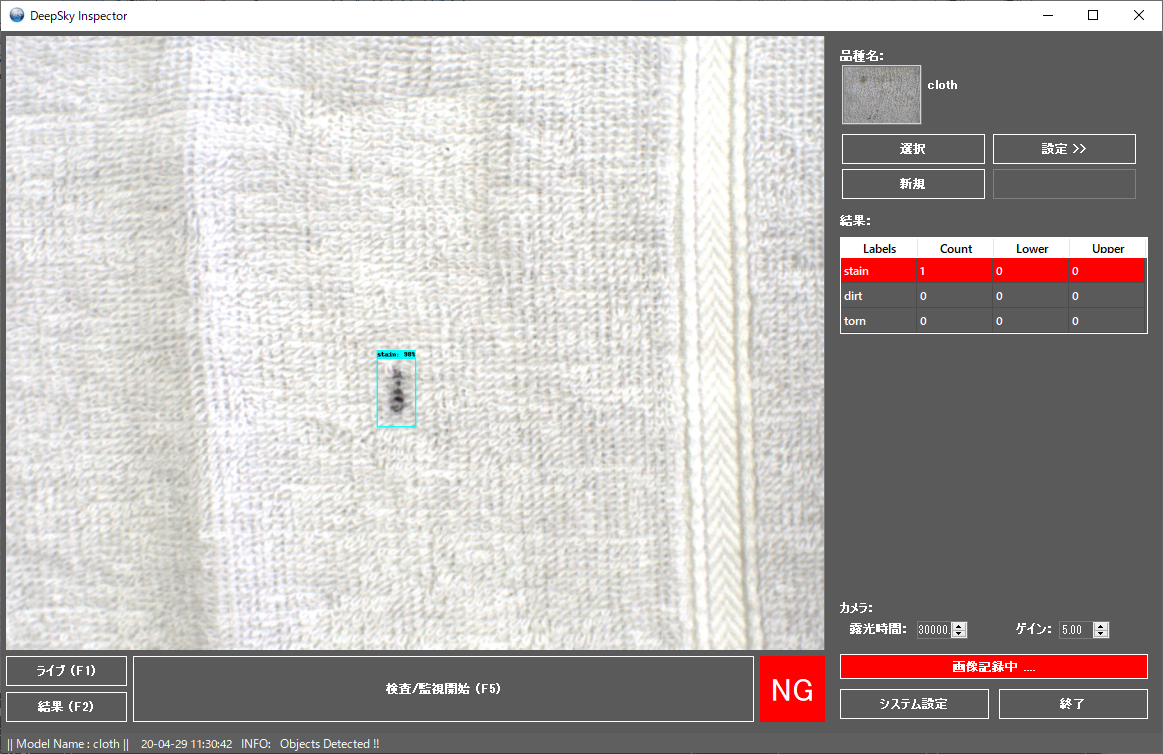
Task: Click the Count column header
Action: pos(955,248)
